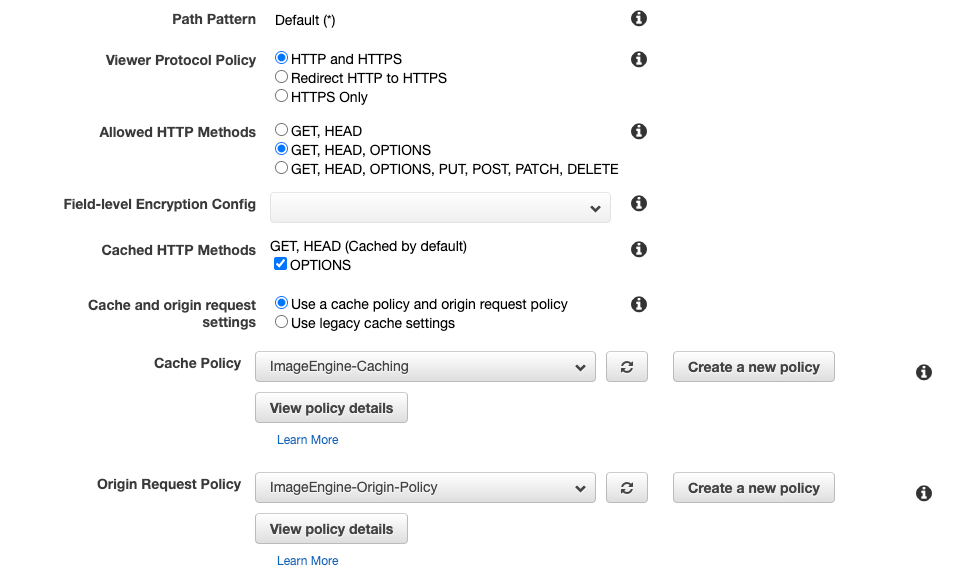Screen dimensions: 959x579
Task: Open the ImageEngine-Caching policy dropdown
Action: (425, 367)
